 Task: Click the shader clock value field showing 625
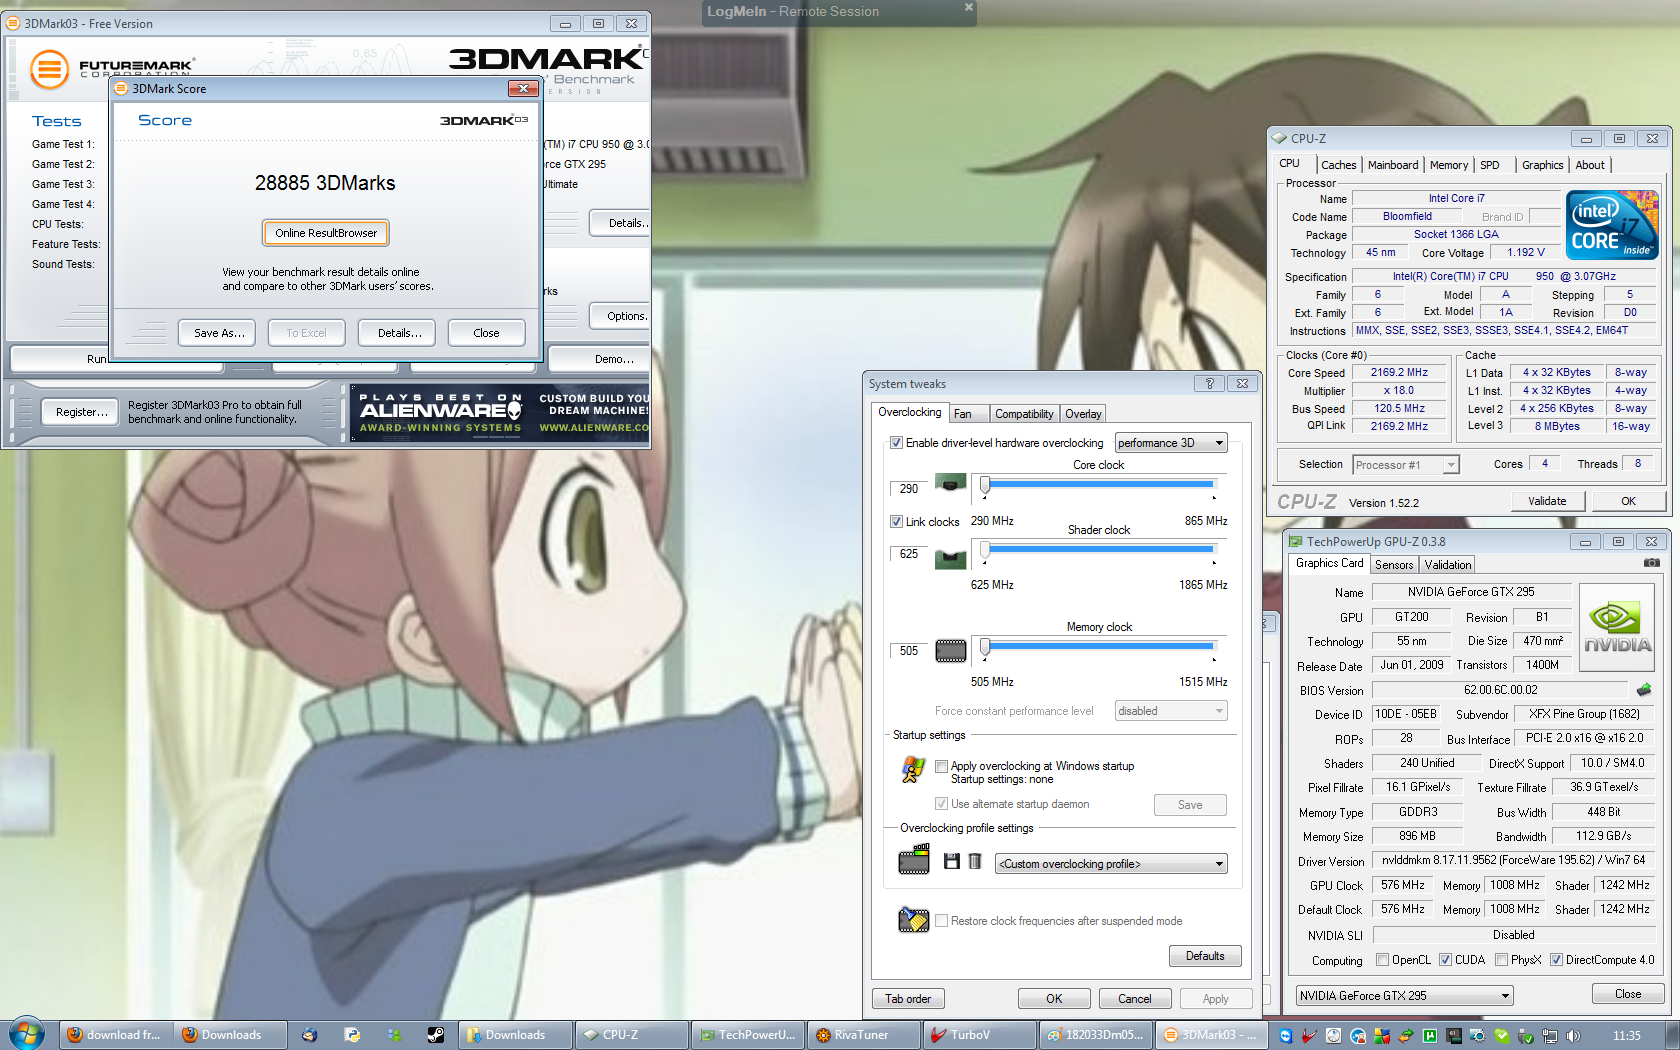(909, 554)
